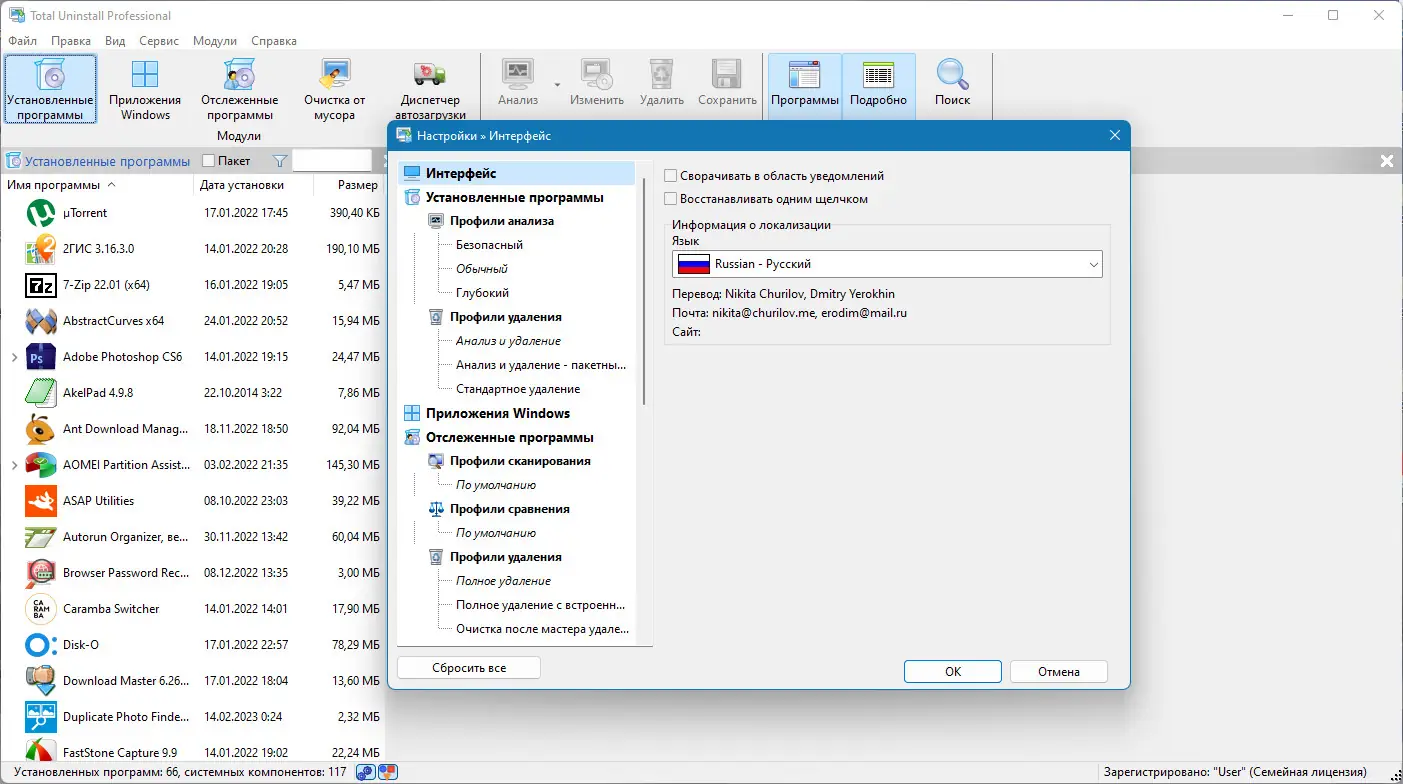The width and height of the screenshot is (1403, 784).
Task: Select the 2ГИС 3.16.3.0 icon
Action: click(x=41, y=249)
